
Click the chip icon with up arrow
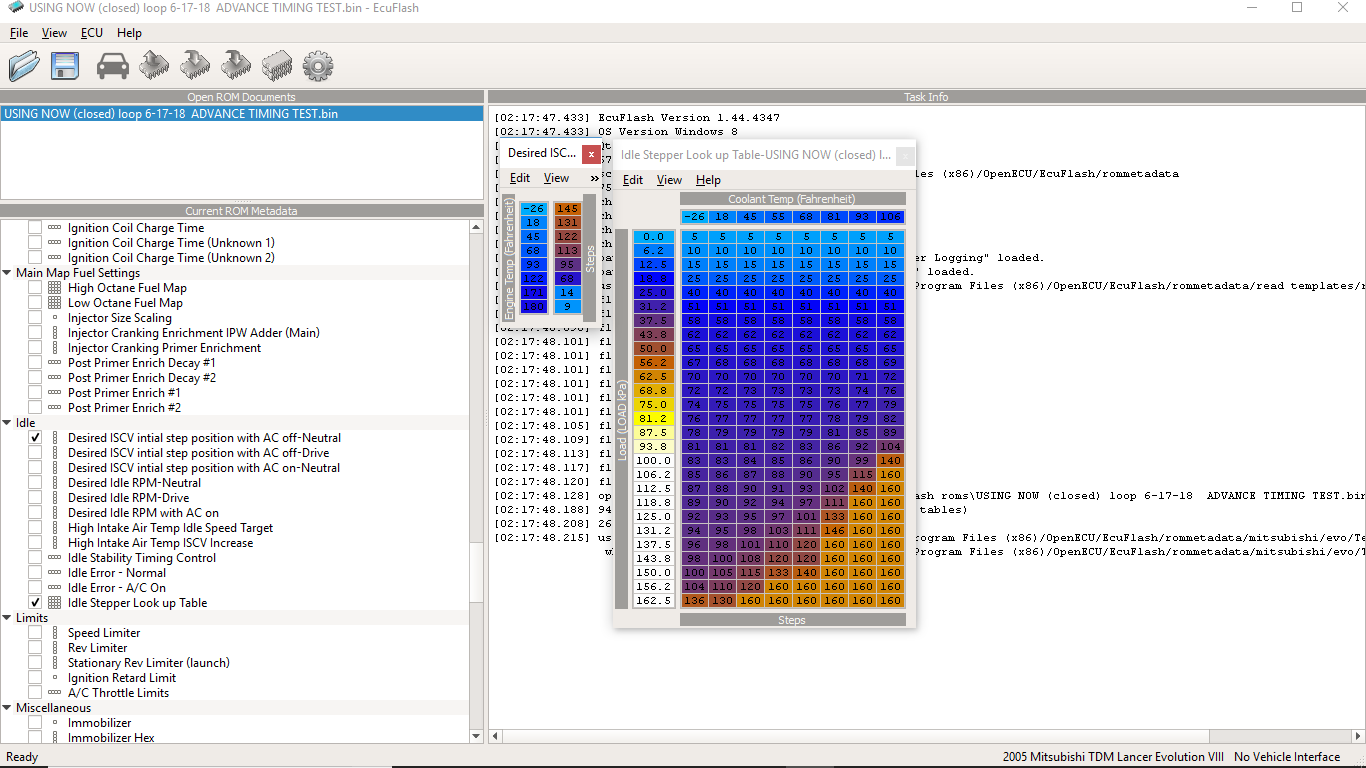(x=154, y=66)
